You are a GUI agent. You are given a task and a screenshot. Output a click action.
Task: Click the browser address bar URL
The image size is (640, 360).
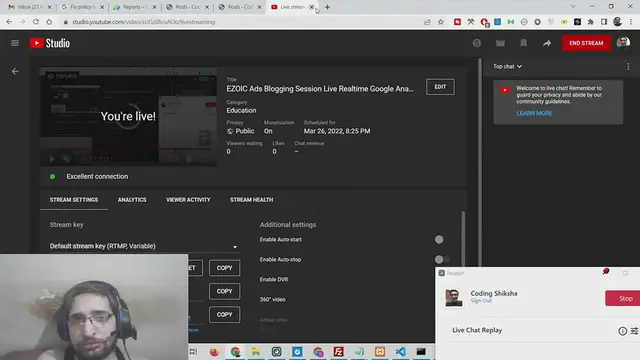coord(144,22)
